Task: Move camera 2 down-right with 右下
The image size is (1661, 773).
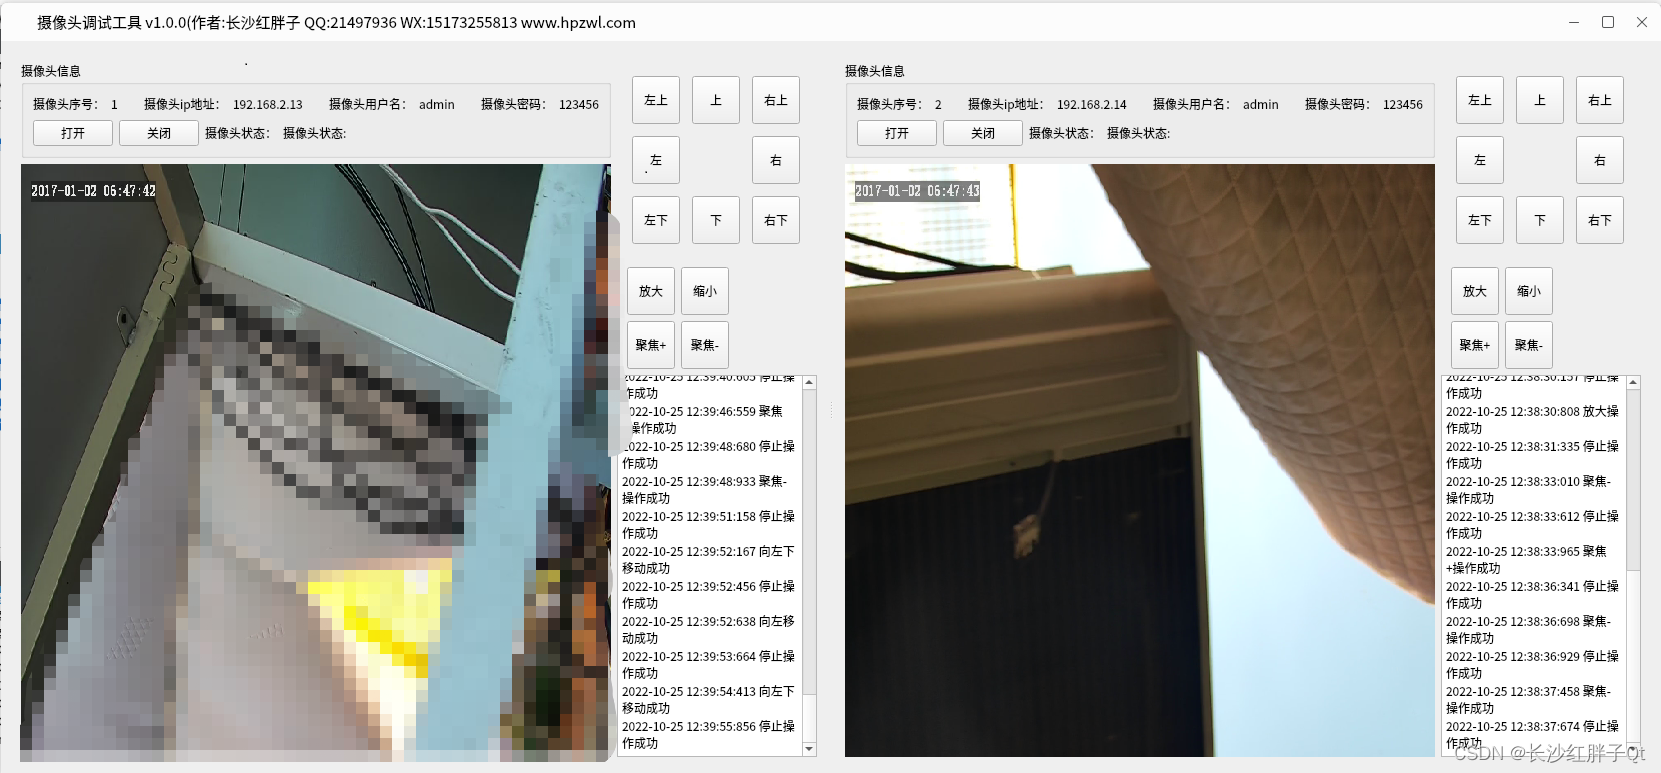Action: (x=1600, y=220)
